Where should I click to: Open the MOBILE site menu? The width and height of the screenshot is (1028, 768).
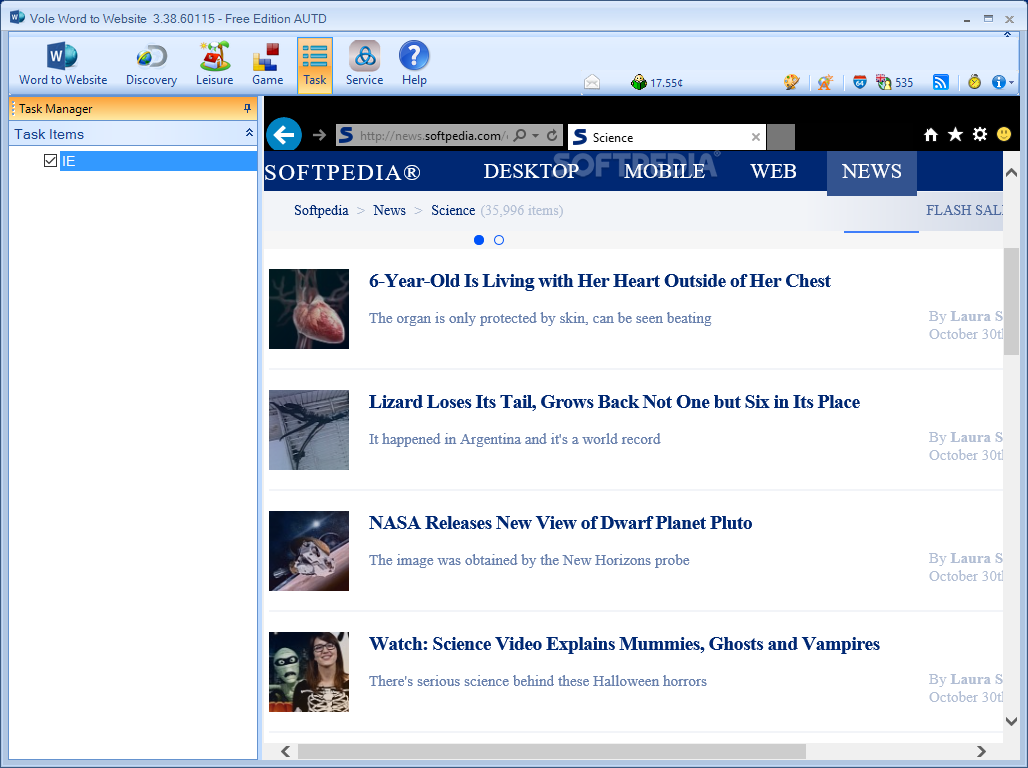[664, 171]
